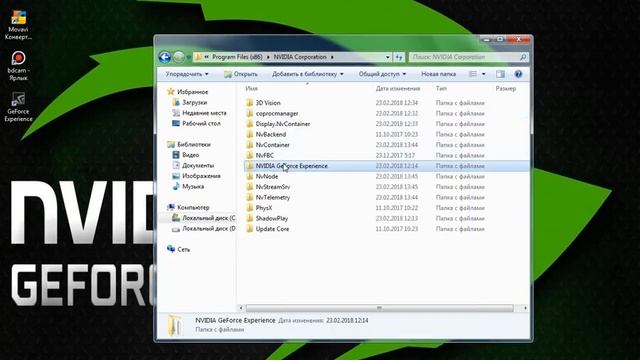The height and width of the screenshot is (360, 640).
Task: Go back with the Explorer back arrow
Action: (x=164, y=57)
